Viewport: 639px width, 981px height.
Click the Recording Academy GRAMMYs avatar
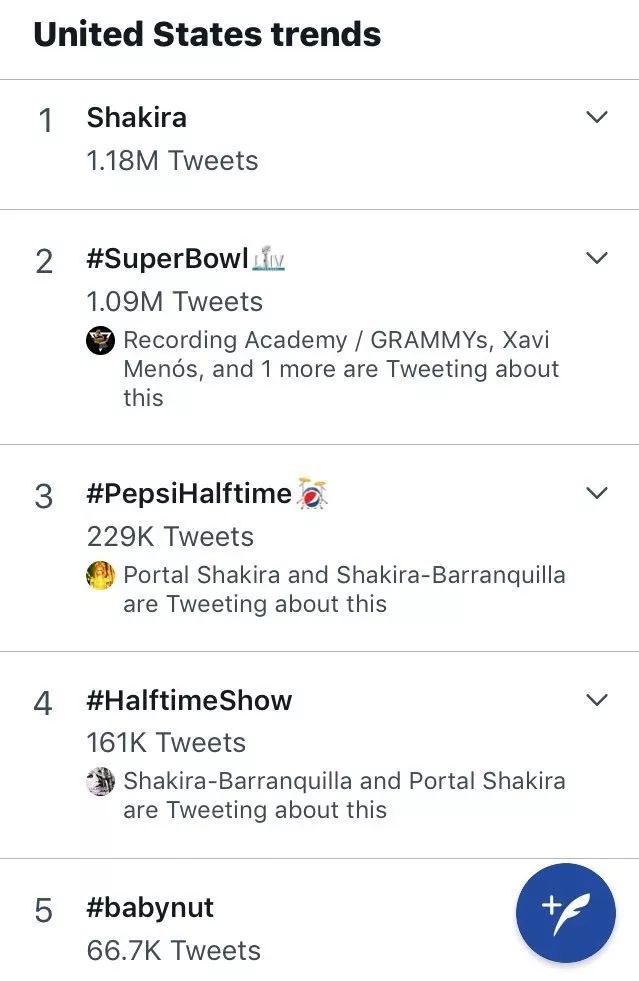tap(101, 341)
